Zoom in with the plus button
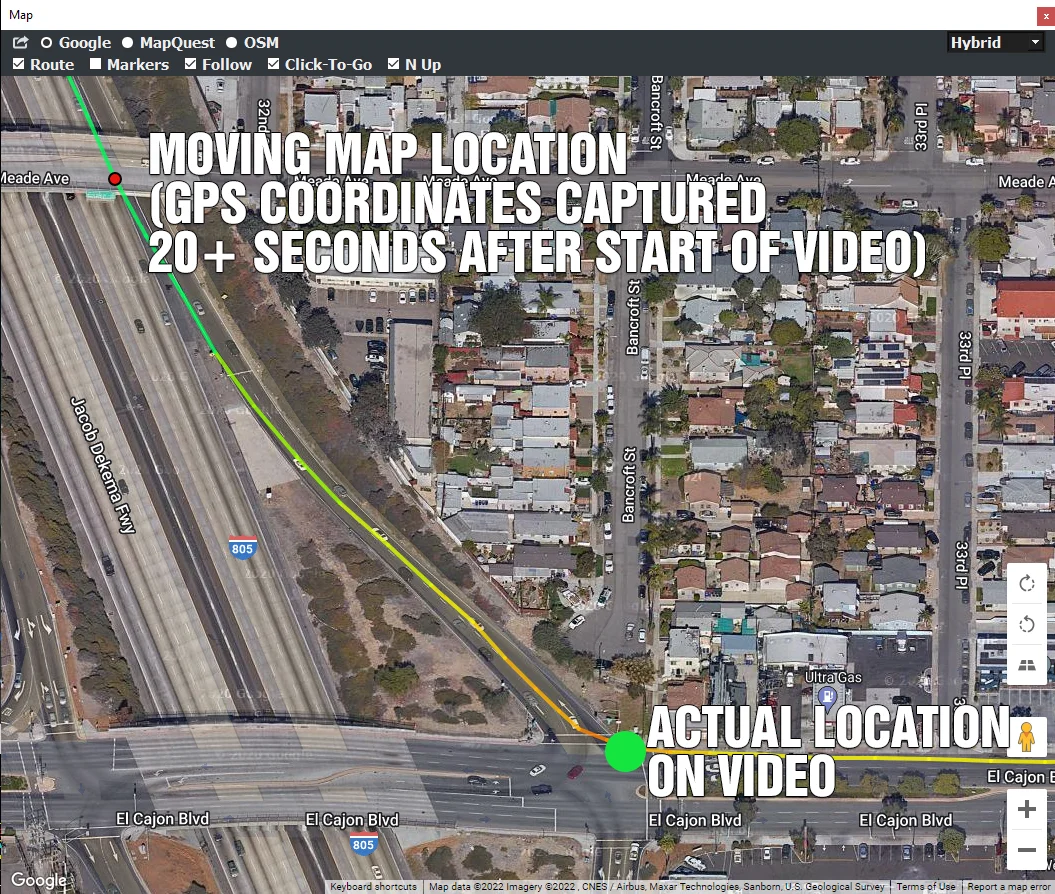 point(1027,809)
